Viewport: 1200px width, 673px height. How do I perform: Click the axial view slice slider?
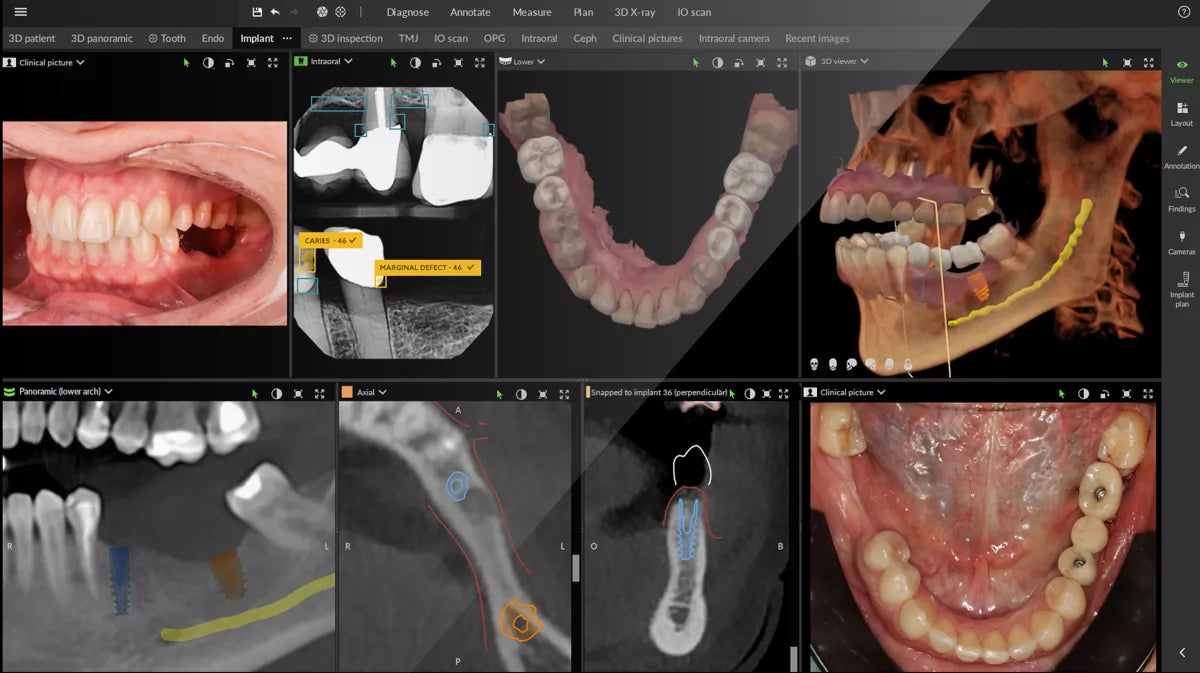[575, 569]
